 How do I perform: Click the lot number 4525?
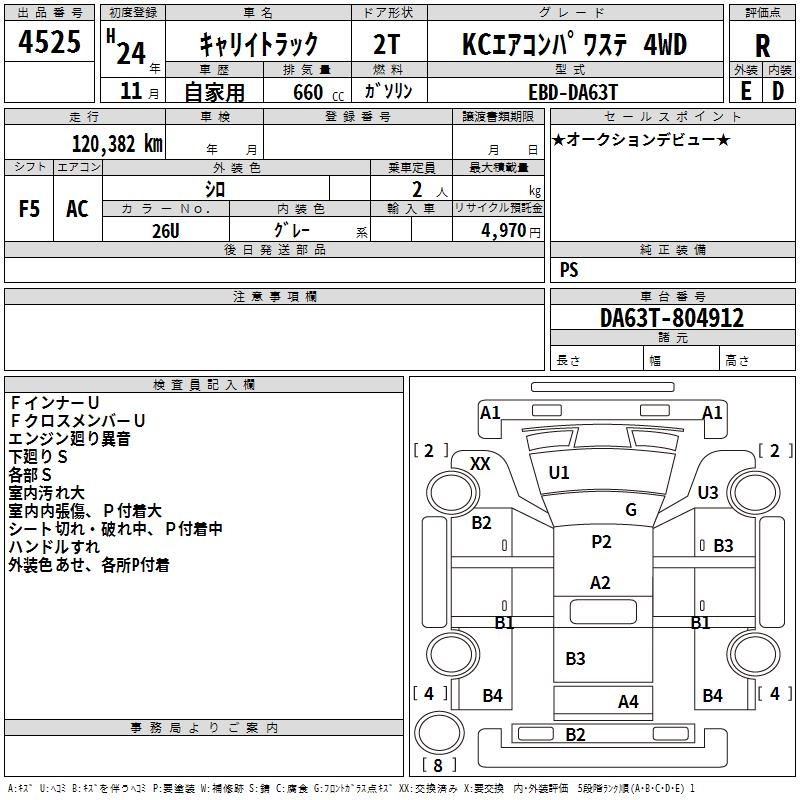pos(50,43)
